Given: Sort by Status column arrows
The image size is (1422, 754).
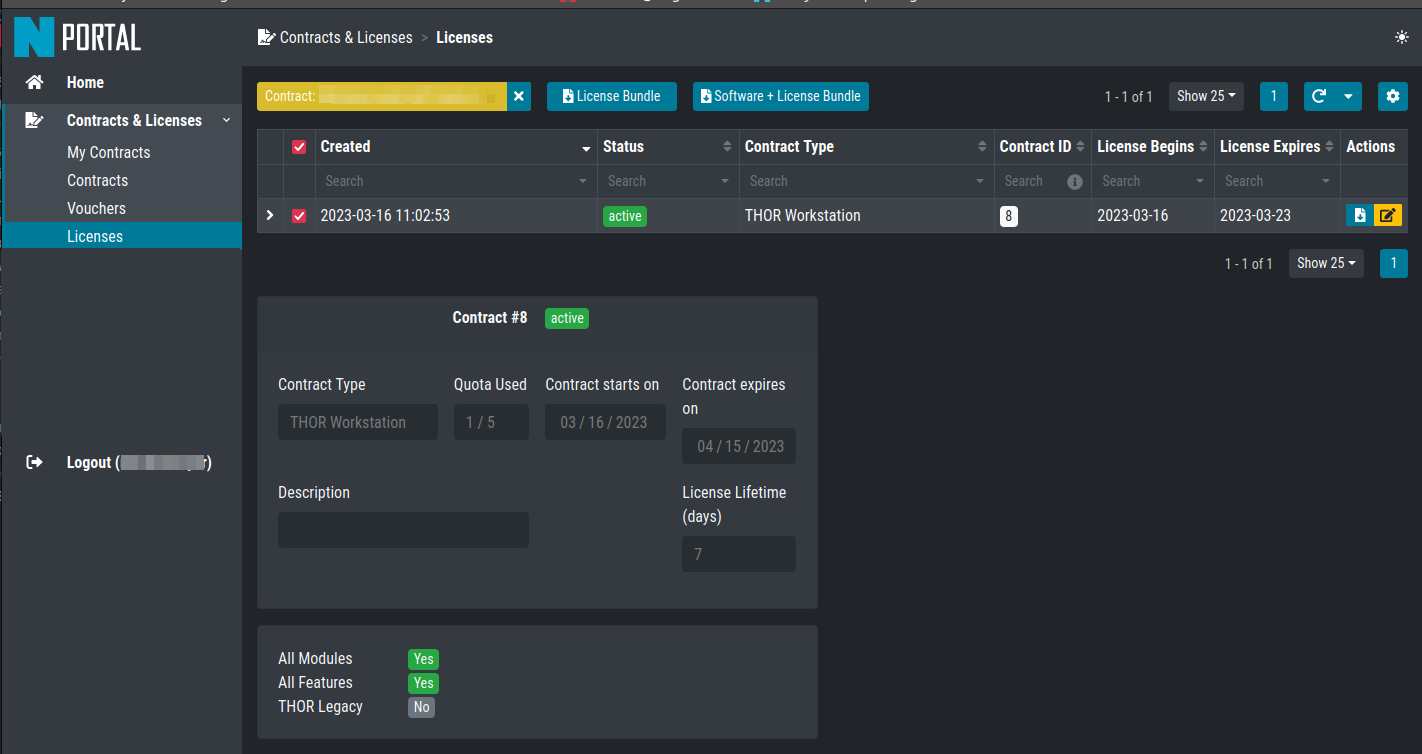Looking at the screenshot, I should point(727,147).
